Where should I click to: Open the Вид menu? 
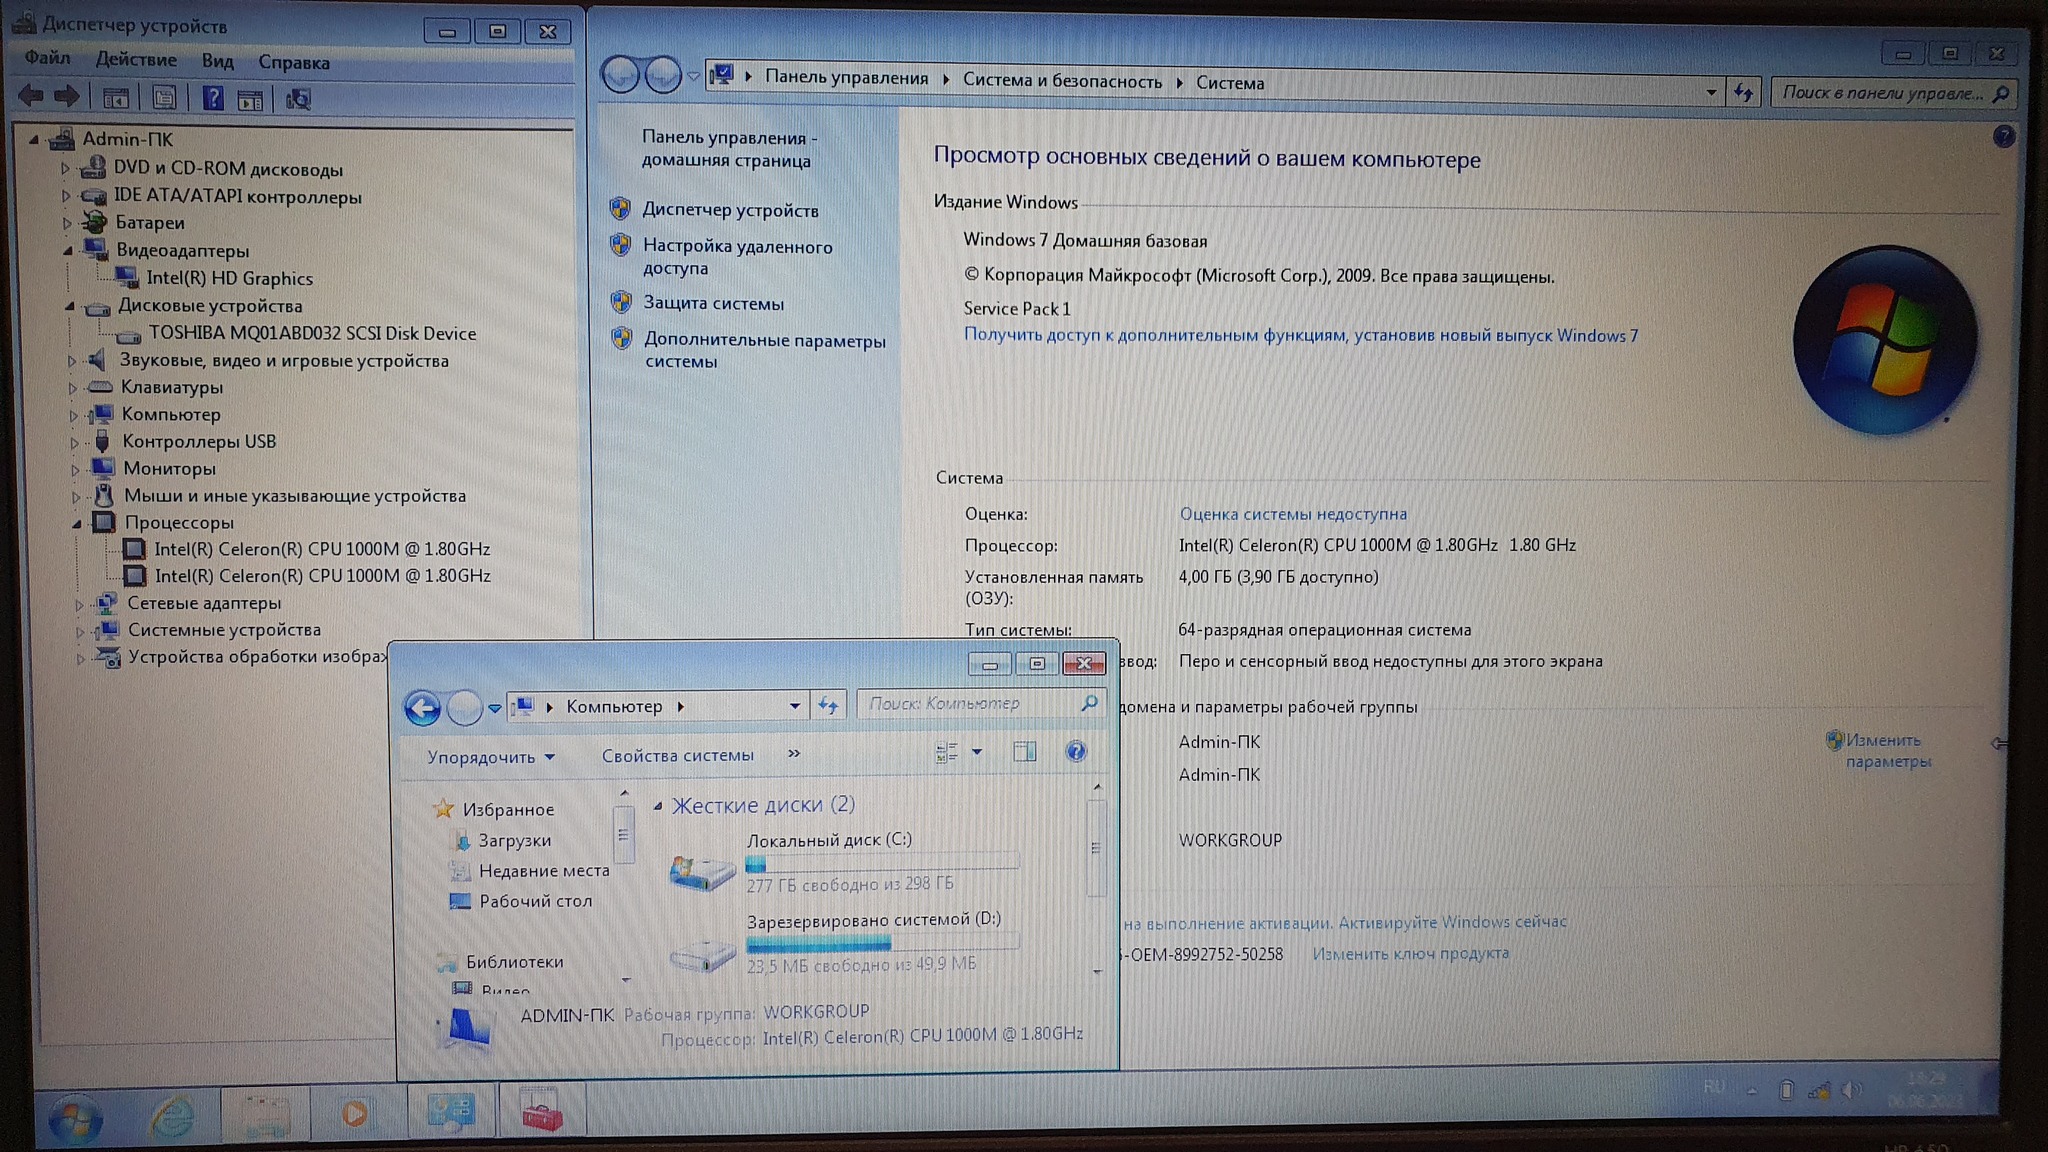point(217,61)
